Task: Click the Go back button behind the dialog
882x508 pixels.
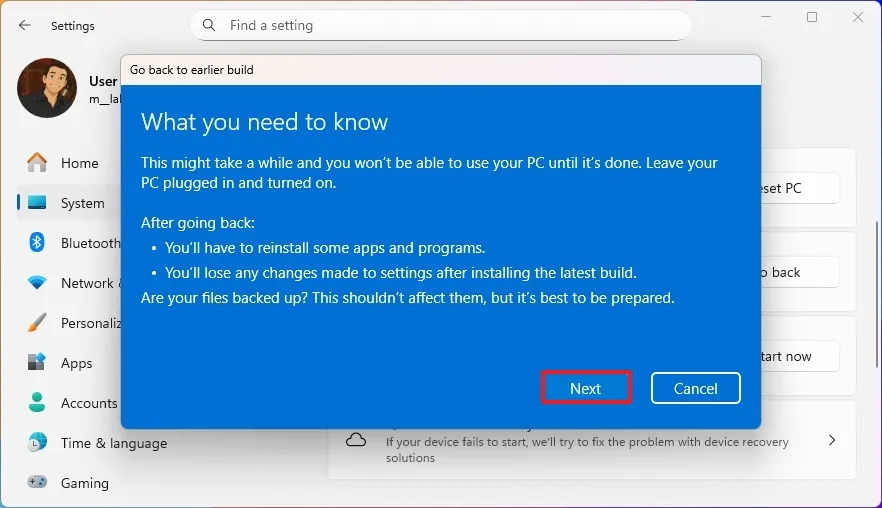Action: [800, 272]
